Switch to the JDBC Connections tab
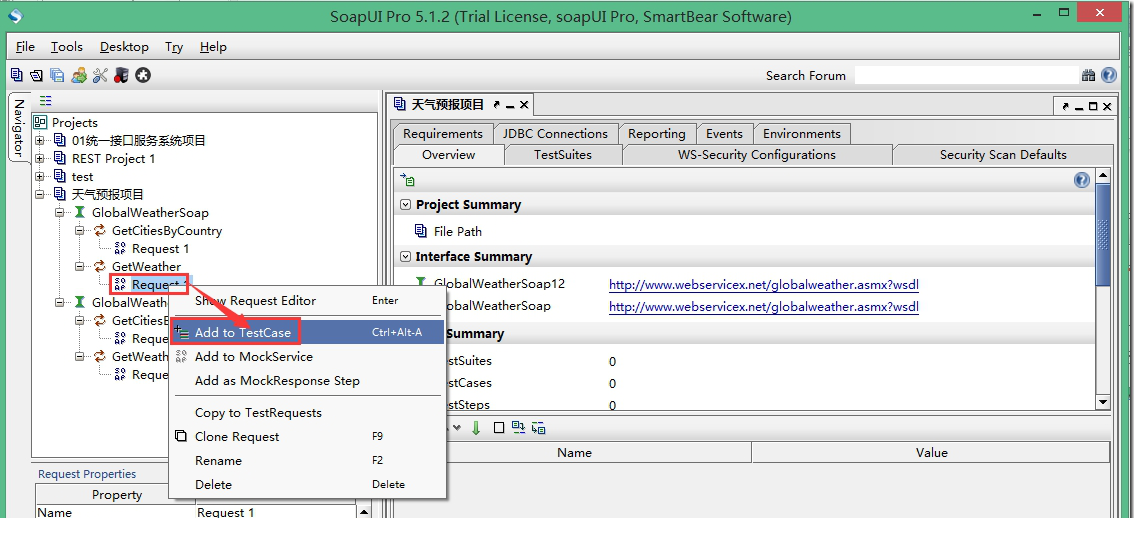Viewport: 1134px width, 538px height. click(x=555, y=134)
